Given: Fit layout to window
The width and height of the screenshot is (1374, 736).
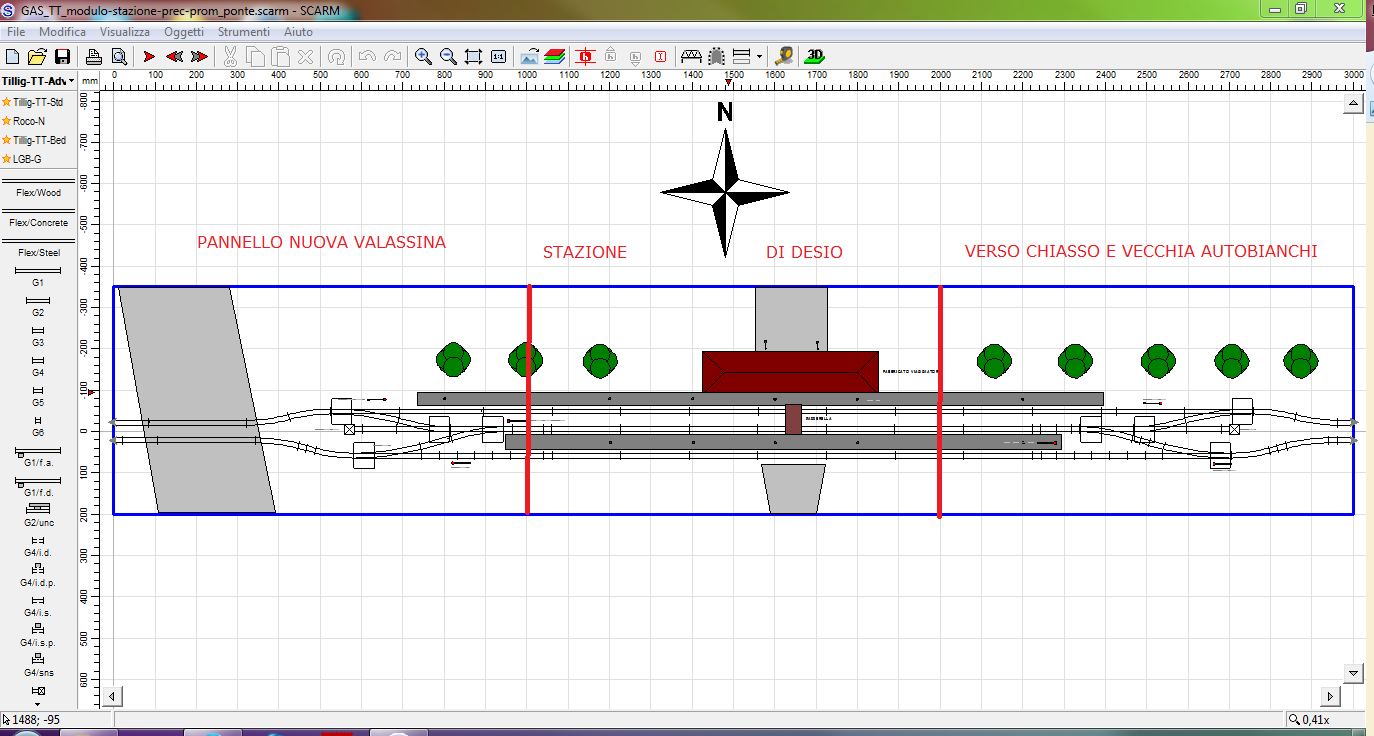Looking at the screenshot, I should 473,56.
